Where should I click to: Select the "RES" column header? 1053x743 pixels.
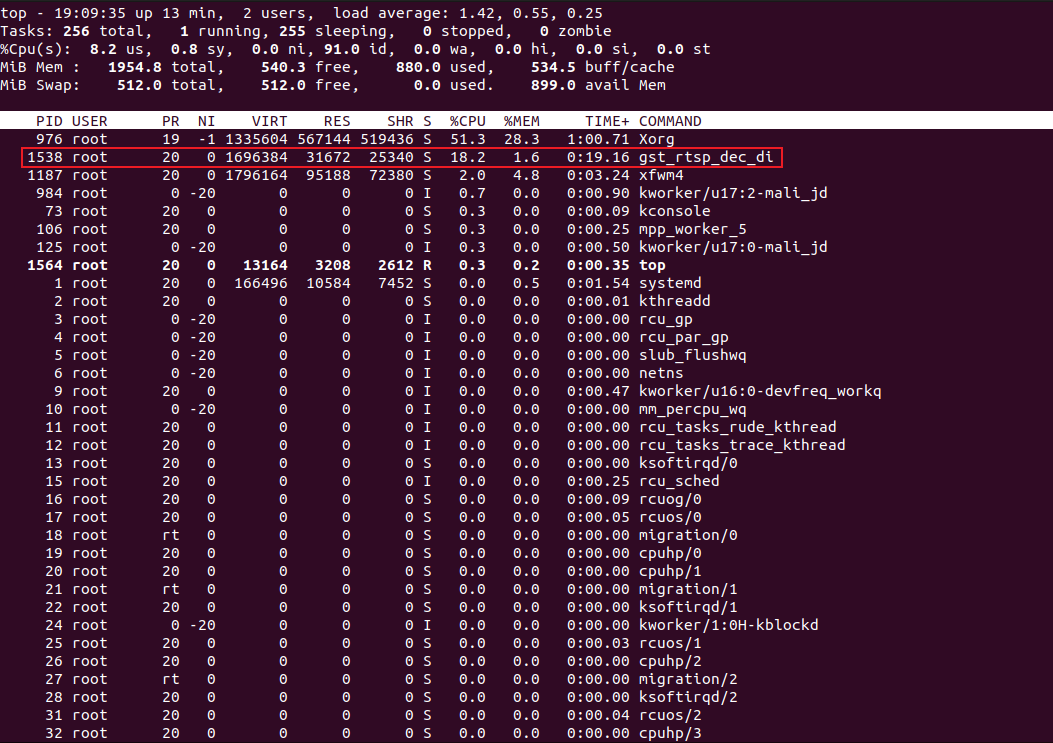click(336, 121)
